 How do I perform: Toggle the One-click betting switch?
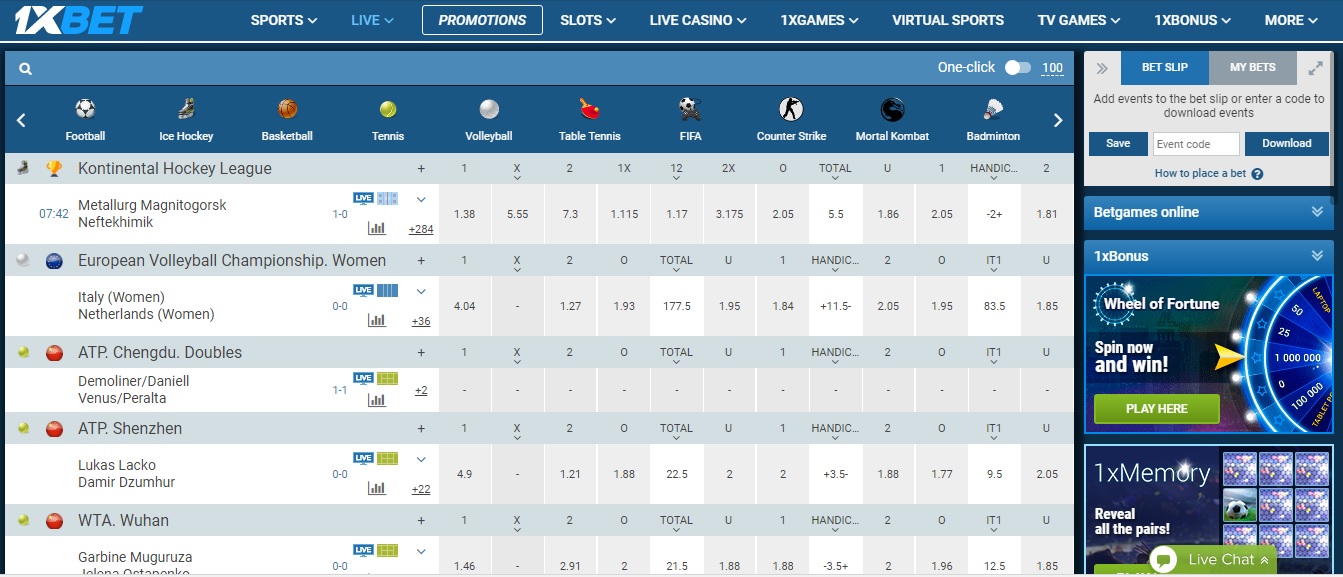coord(1017,68)
